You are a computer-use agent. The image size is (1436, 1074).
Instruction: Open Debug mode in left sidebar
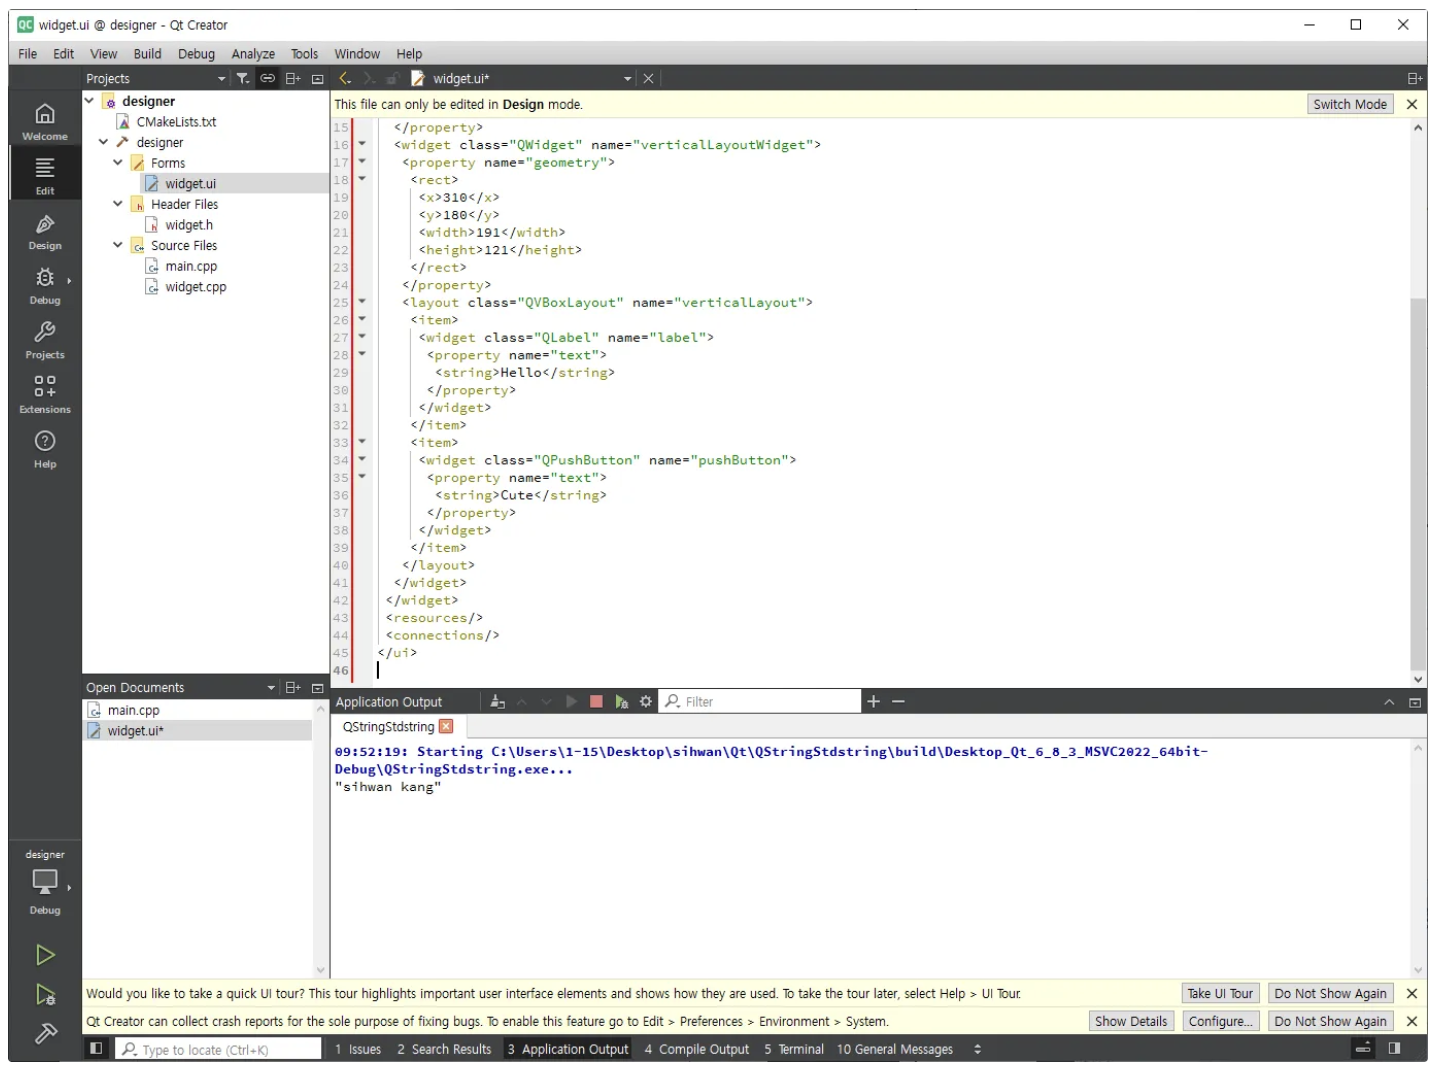pyautogui.click(x=45, y=286)
